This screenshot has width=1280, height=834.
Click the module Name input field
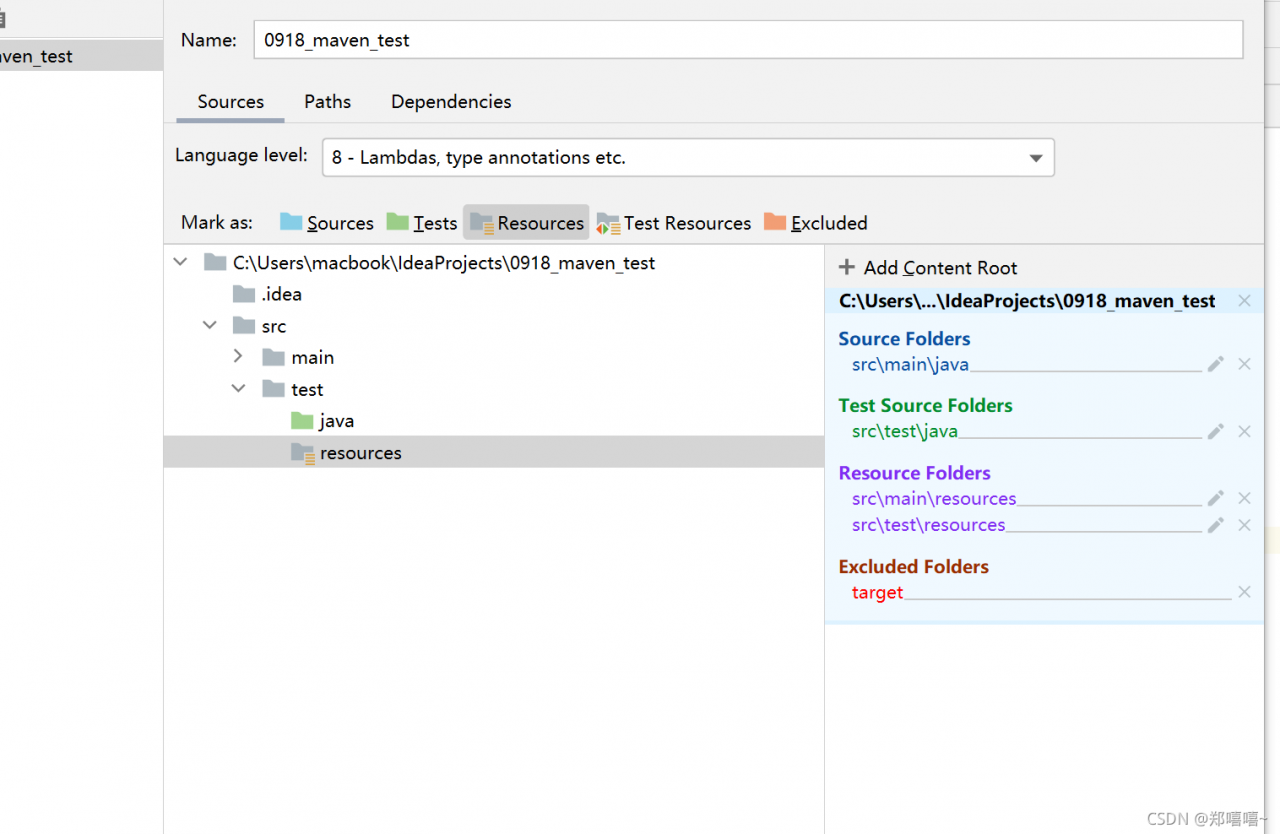coord(748,40)
